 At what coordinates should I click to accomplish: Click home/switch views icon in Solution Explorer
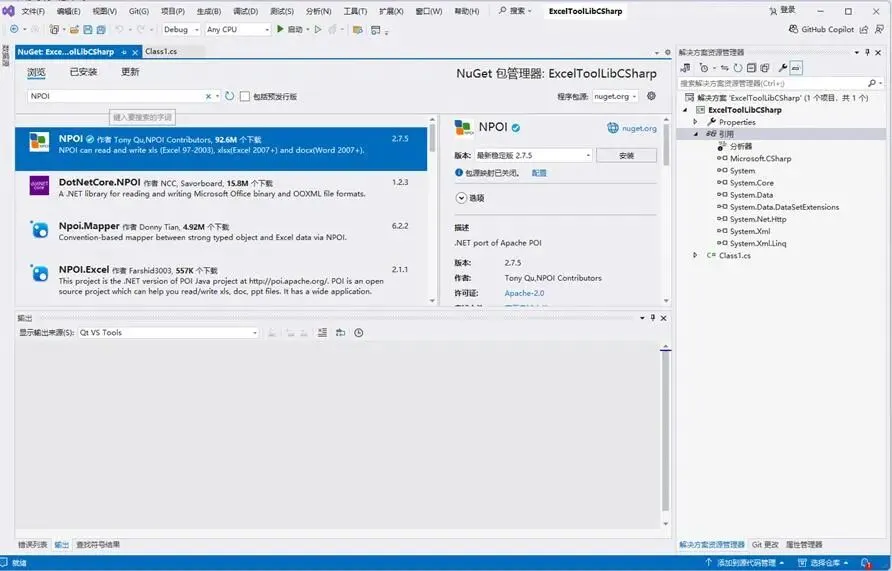point(685,68)
